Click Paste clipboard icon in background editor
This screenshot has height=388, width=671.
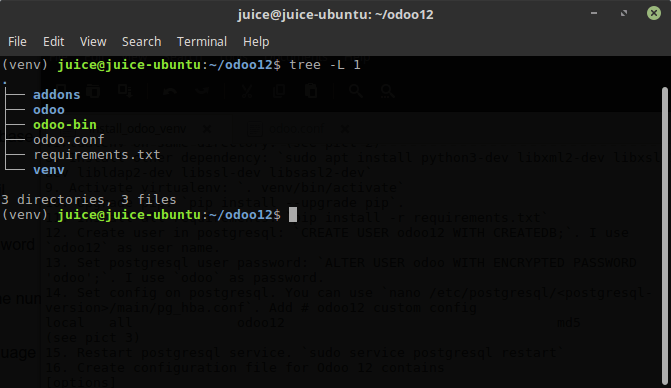pyautogui.click(x=311, y=91)
